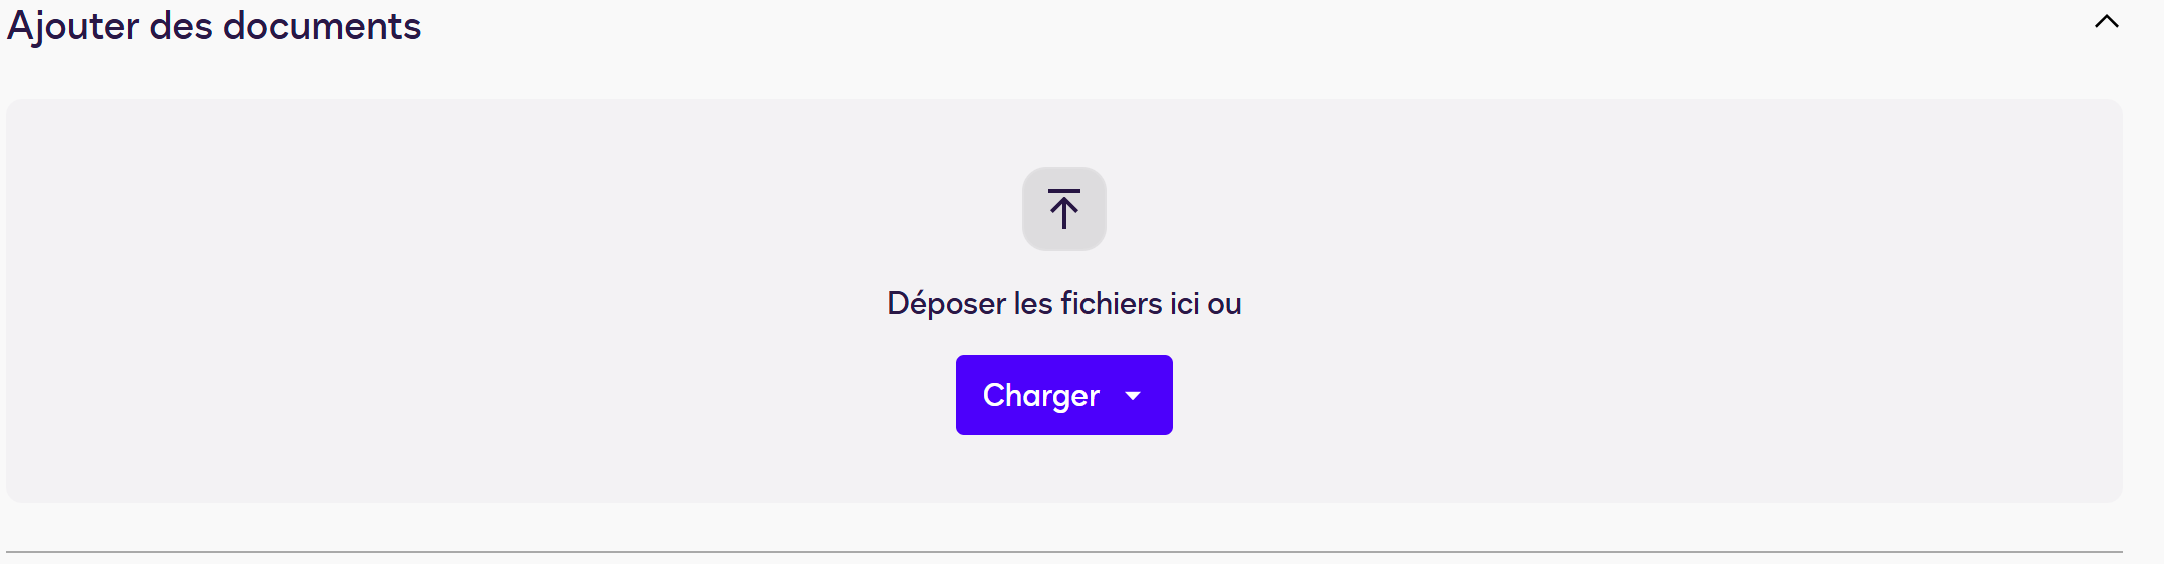Click the horizontal divider below drop zone
This screenshot has width=2164, height=564.
(x=1064, y=551)
